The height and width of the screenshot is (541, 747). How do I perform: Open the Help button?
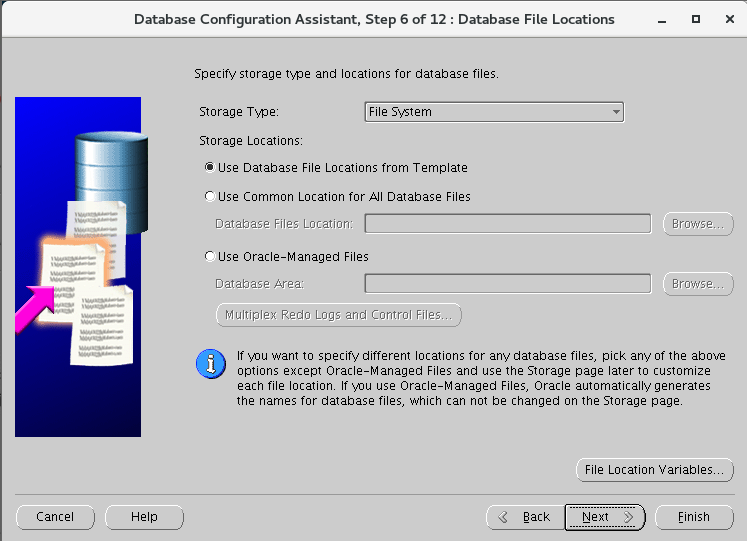point(144,517)
